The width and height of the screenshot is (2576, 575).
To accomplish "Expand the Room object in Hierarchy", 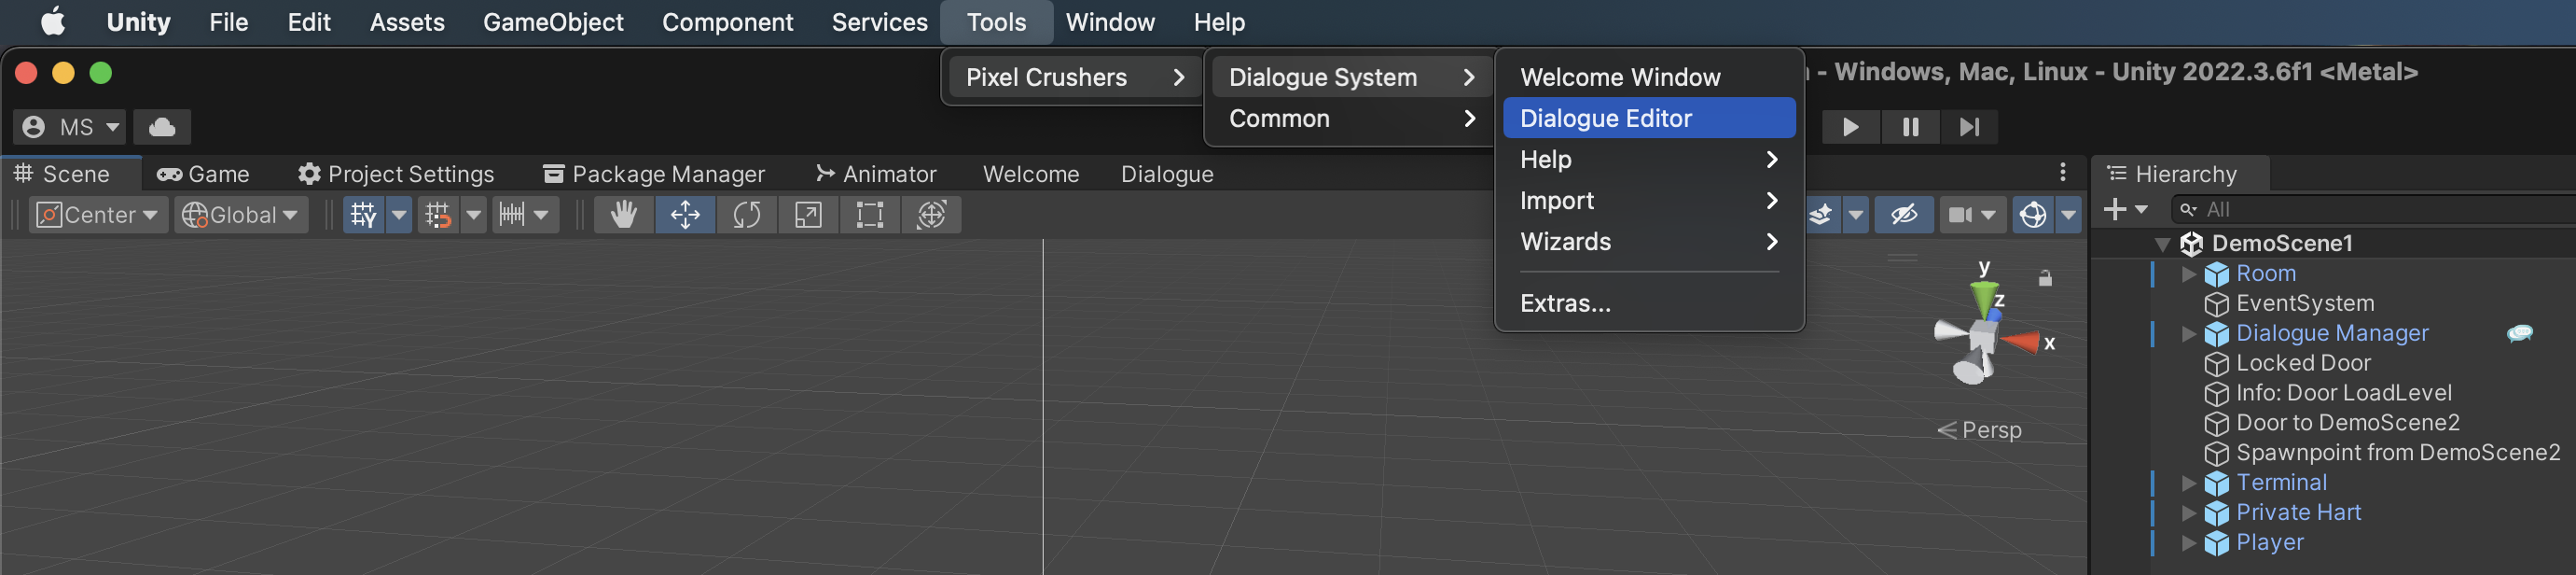I will (2188, 273).
